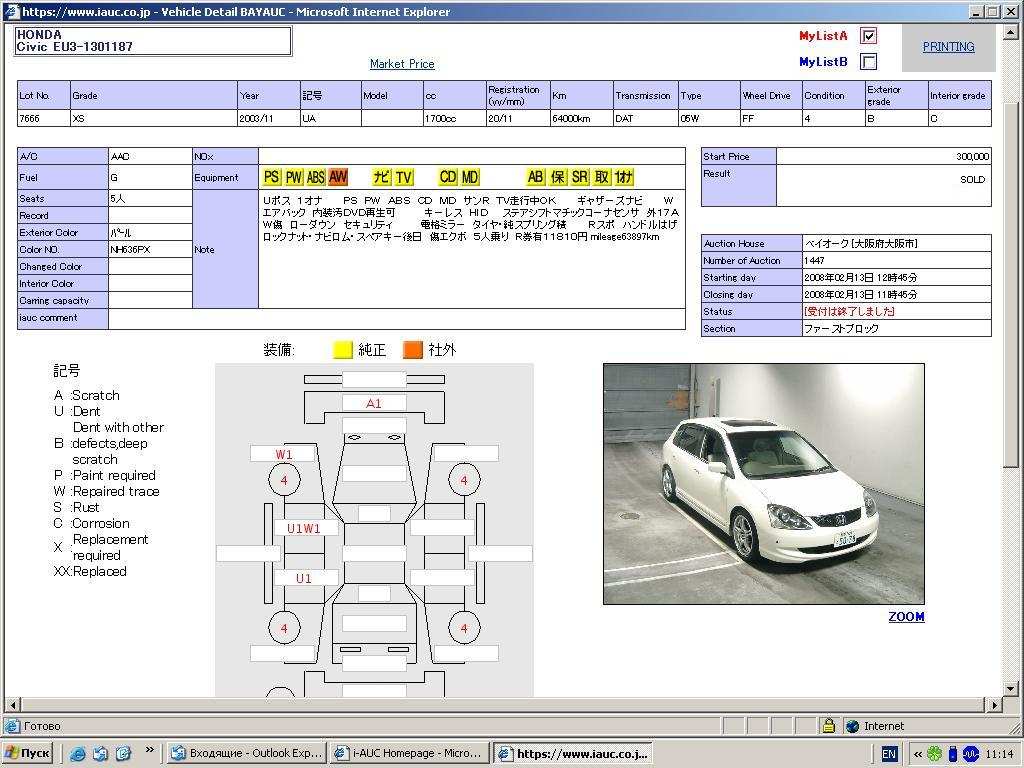Click the 保 equipment badge
Screen dimensions: 1024x768
(558, 177)
